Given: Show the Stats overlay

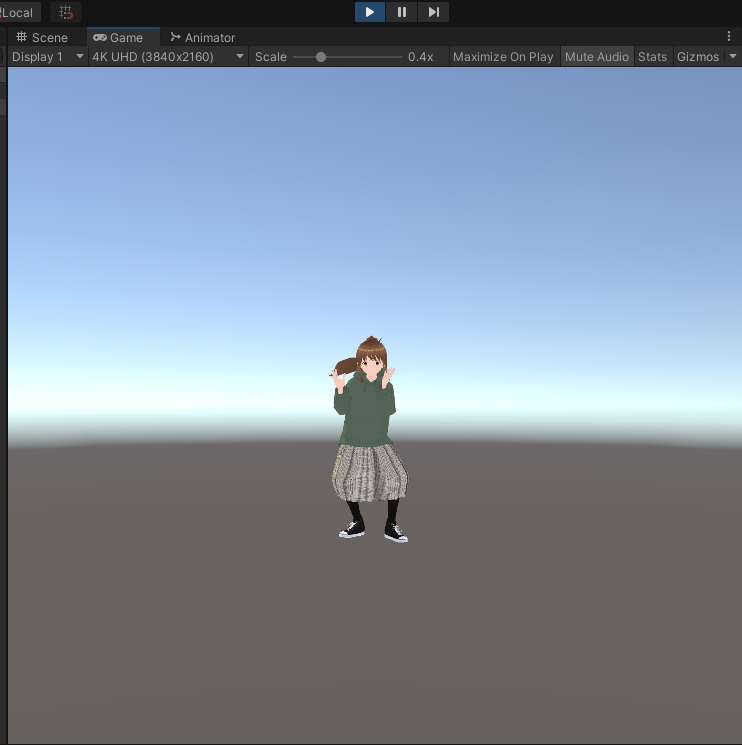Looking at the screenshot, I should (x=652, y=57).
